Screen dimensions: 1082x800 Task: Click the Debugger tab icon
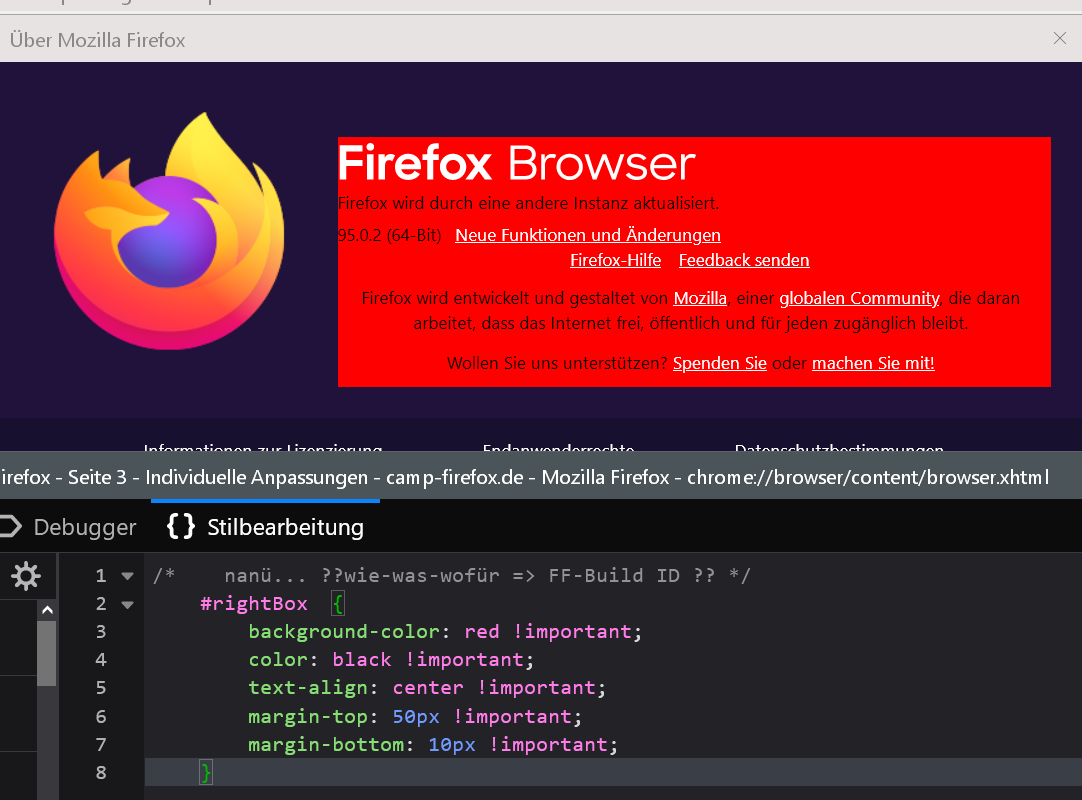coord(10,526)
